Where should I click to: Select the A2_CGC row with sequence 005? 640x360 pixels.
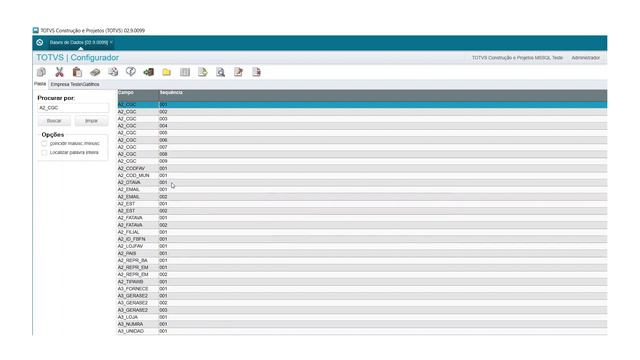pyautogui.click(x=362, y=133)
